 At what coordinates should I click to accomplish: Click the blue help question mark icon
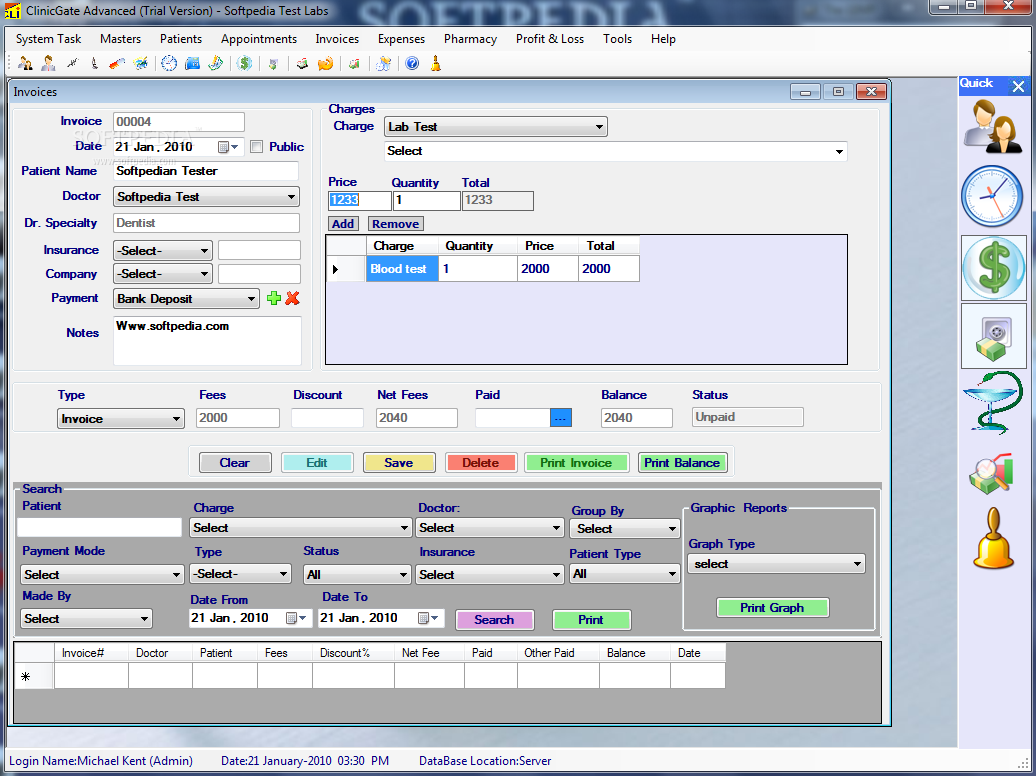pos(412,64)
